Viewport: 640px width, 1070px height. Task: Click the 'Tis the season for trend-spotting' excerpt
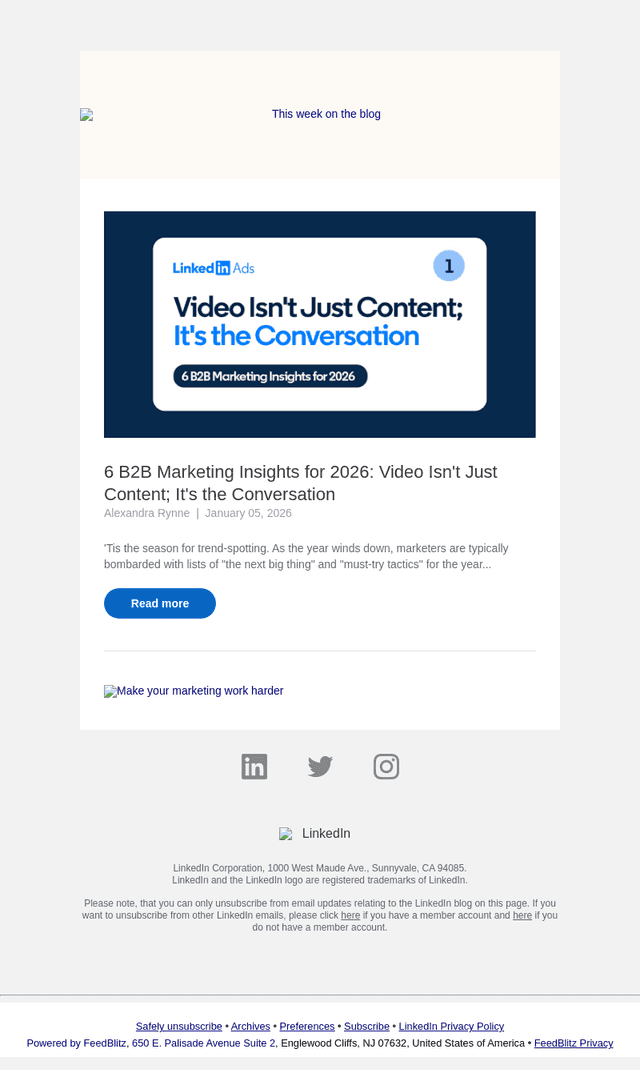point(306,556)
